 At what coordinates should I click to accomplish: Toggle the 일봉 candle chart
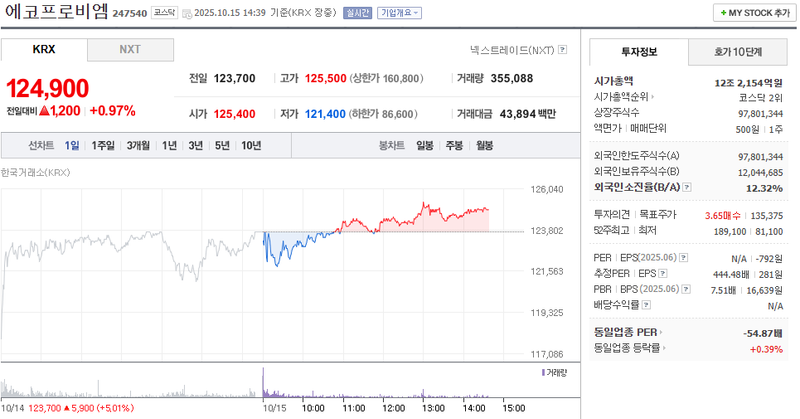click(424, 145)
